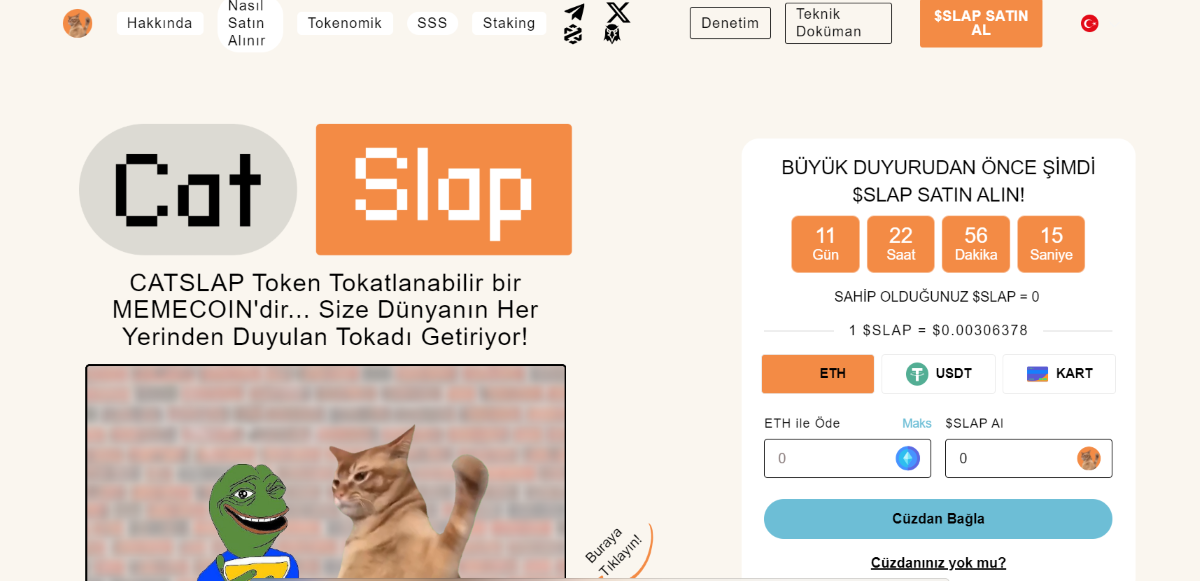
Task: Select the KART card payment option
Action: (1059, 374)
